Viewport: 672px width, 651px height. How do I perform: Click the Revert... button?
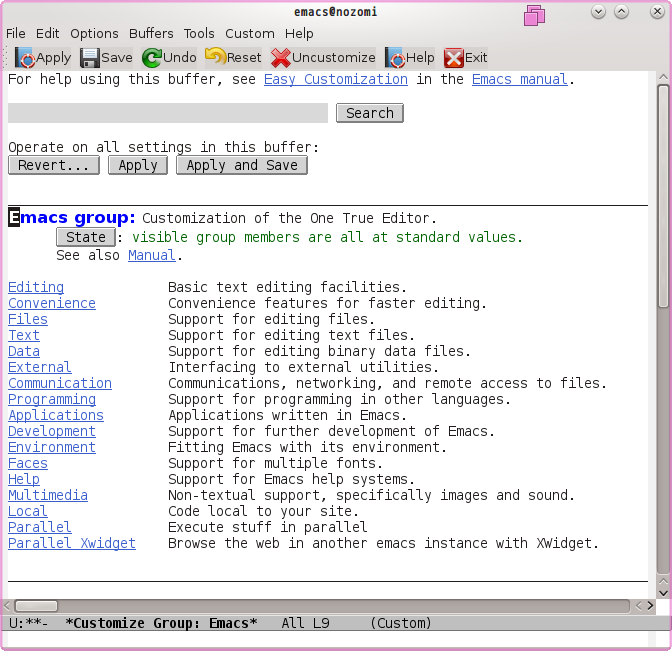[54, 165]
